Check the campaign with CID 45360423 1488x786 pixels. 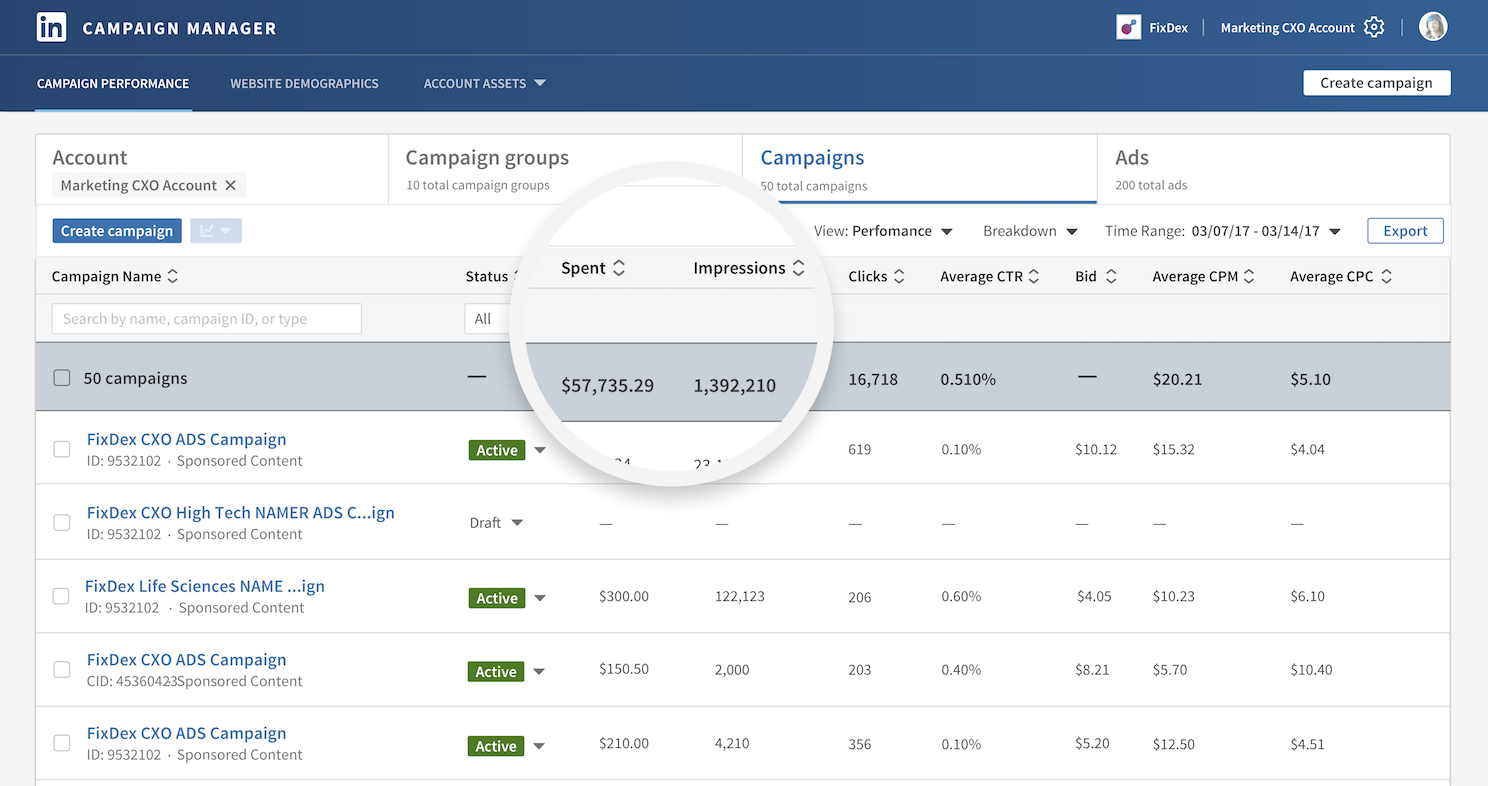(62, 670)
